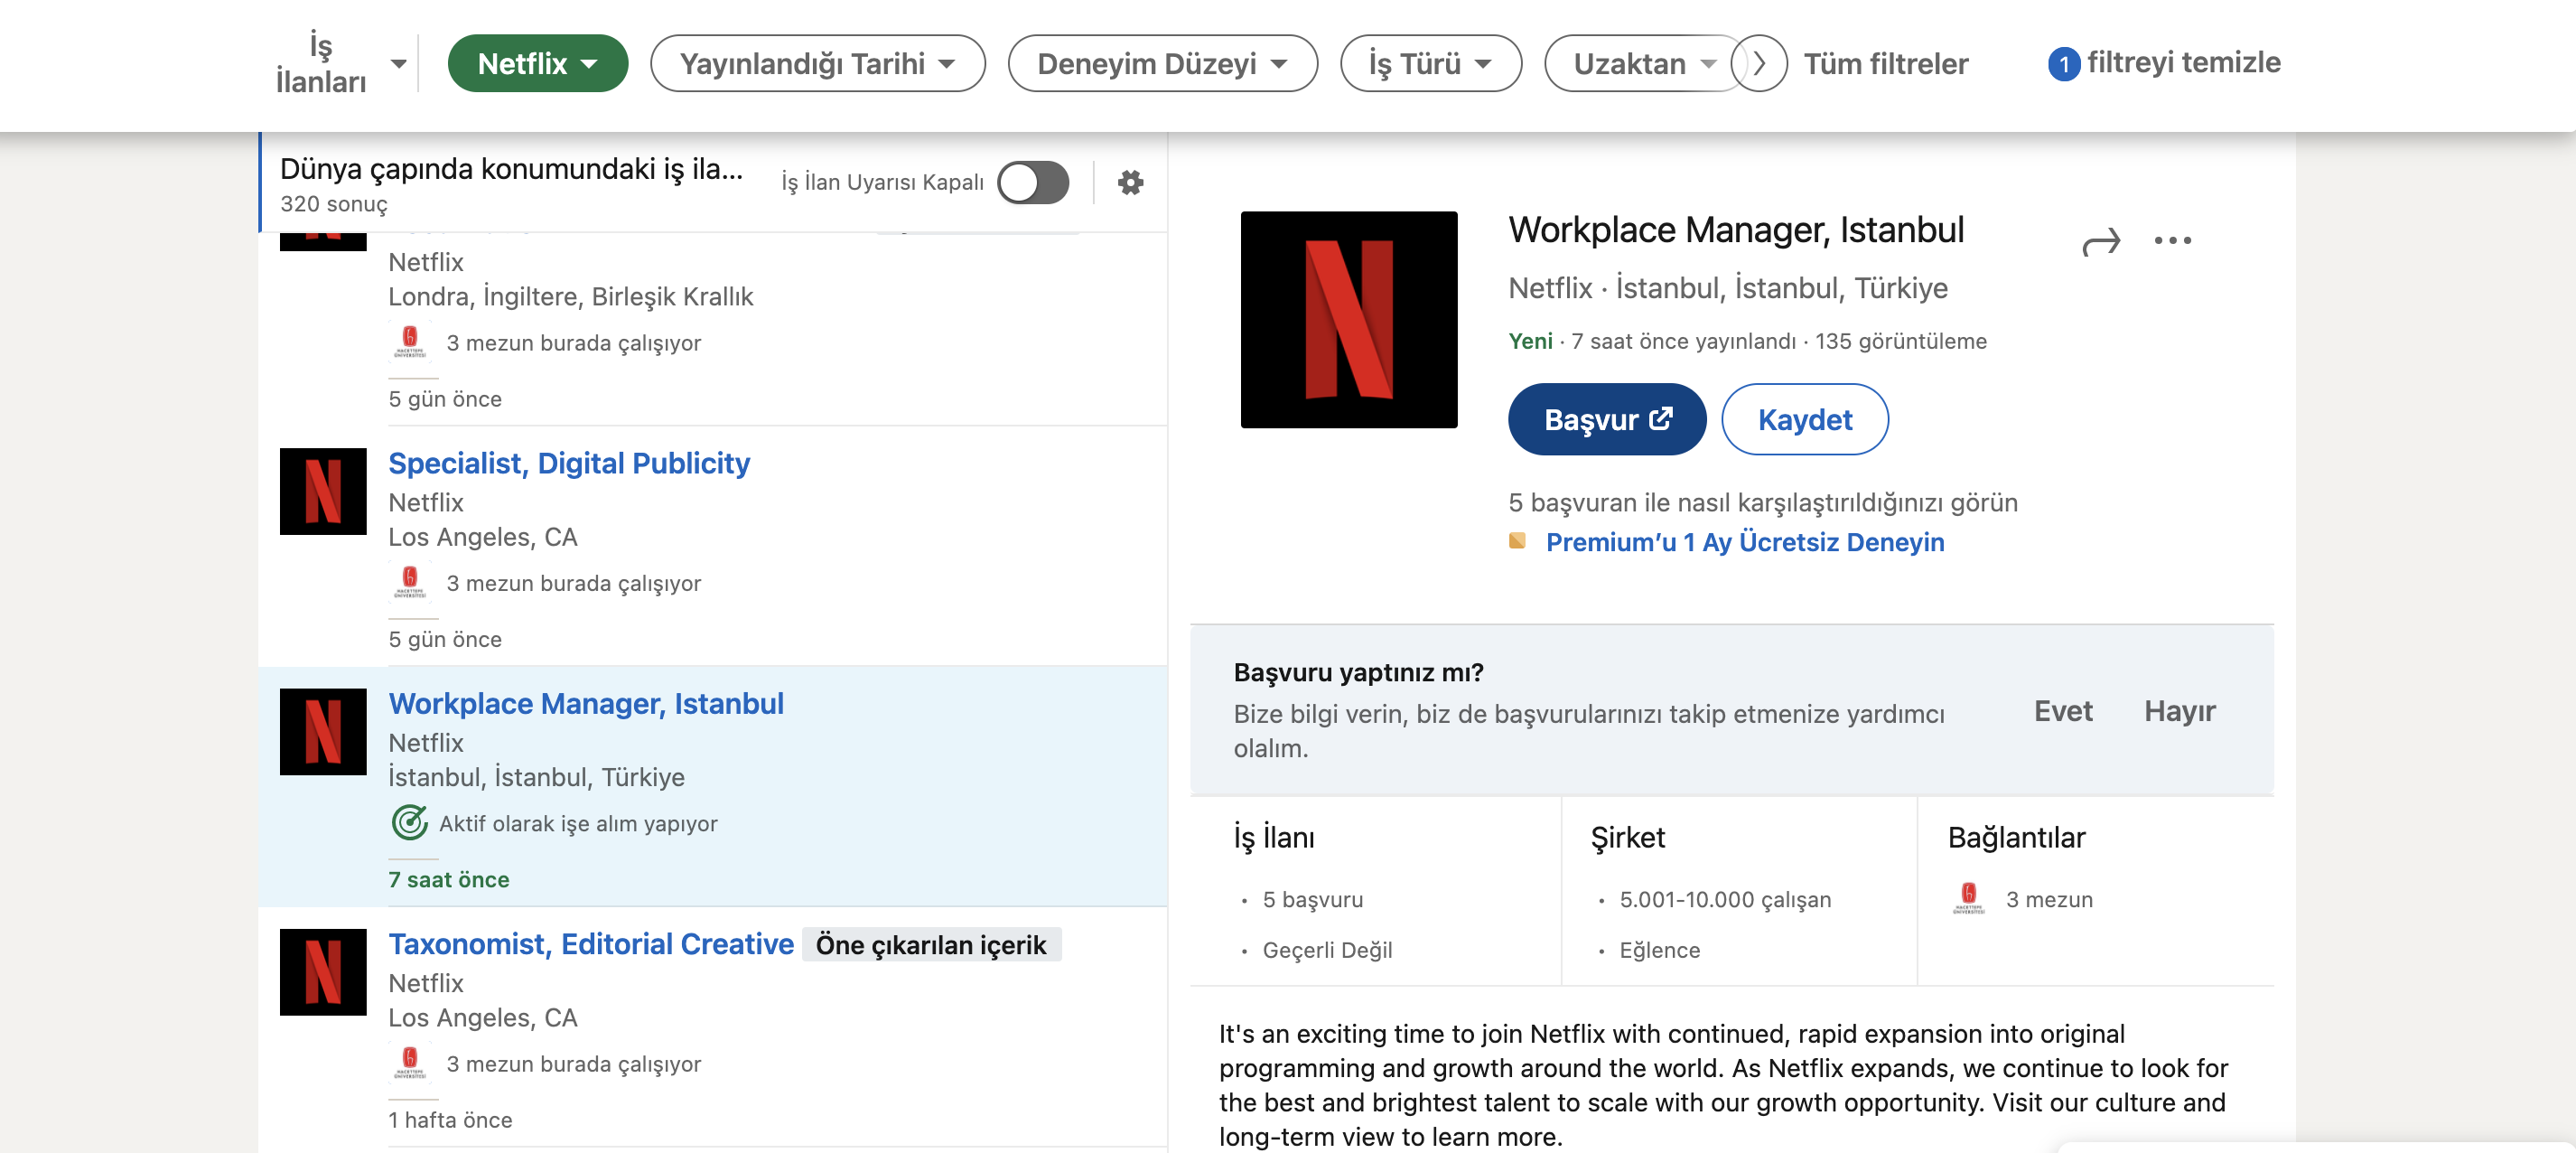The image size is (2576, 1153).
Task: Click filtreyi temizle to clear filters
Action: point(2183,62)
